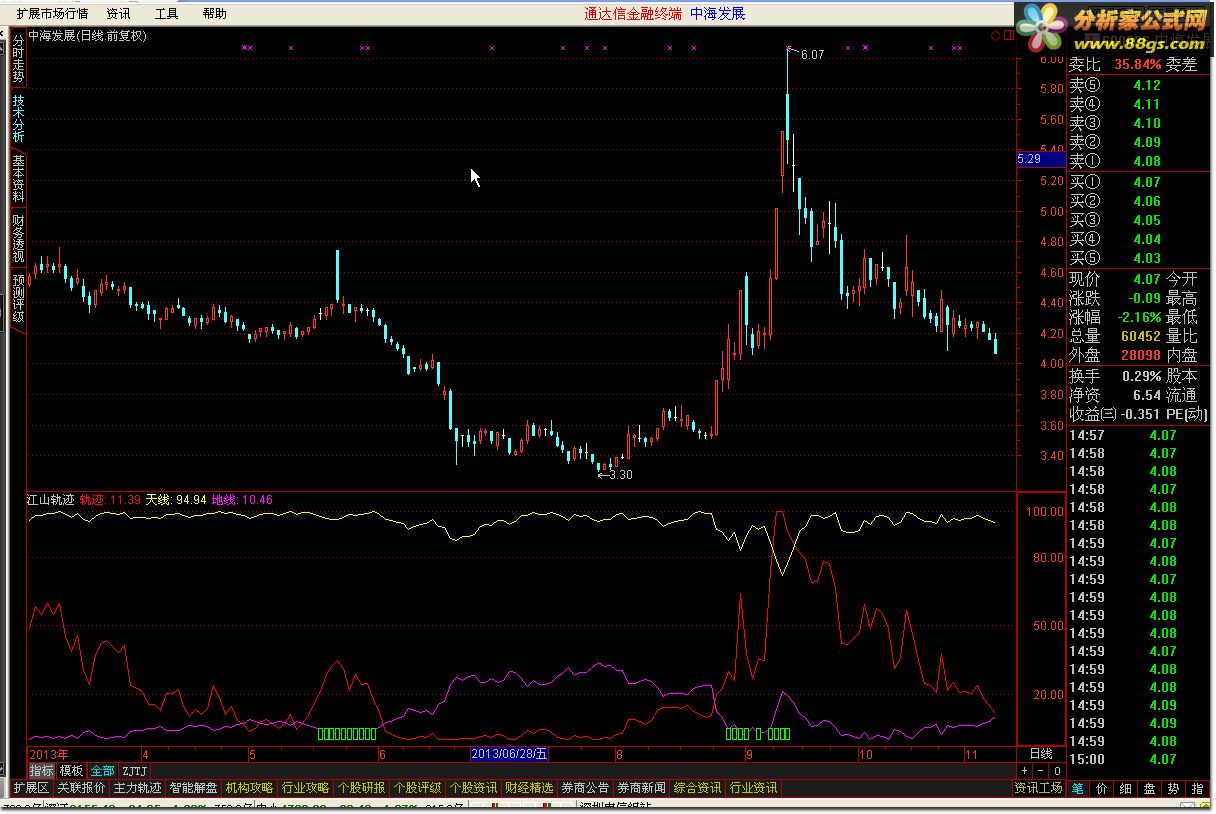This screenshot has height=814, width=1216.
Task: Open the 主力轨迹 bottom tab
Action: click(x=137, y=788)
